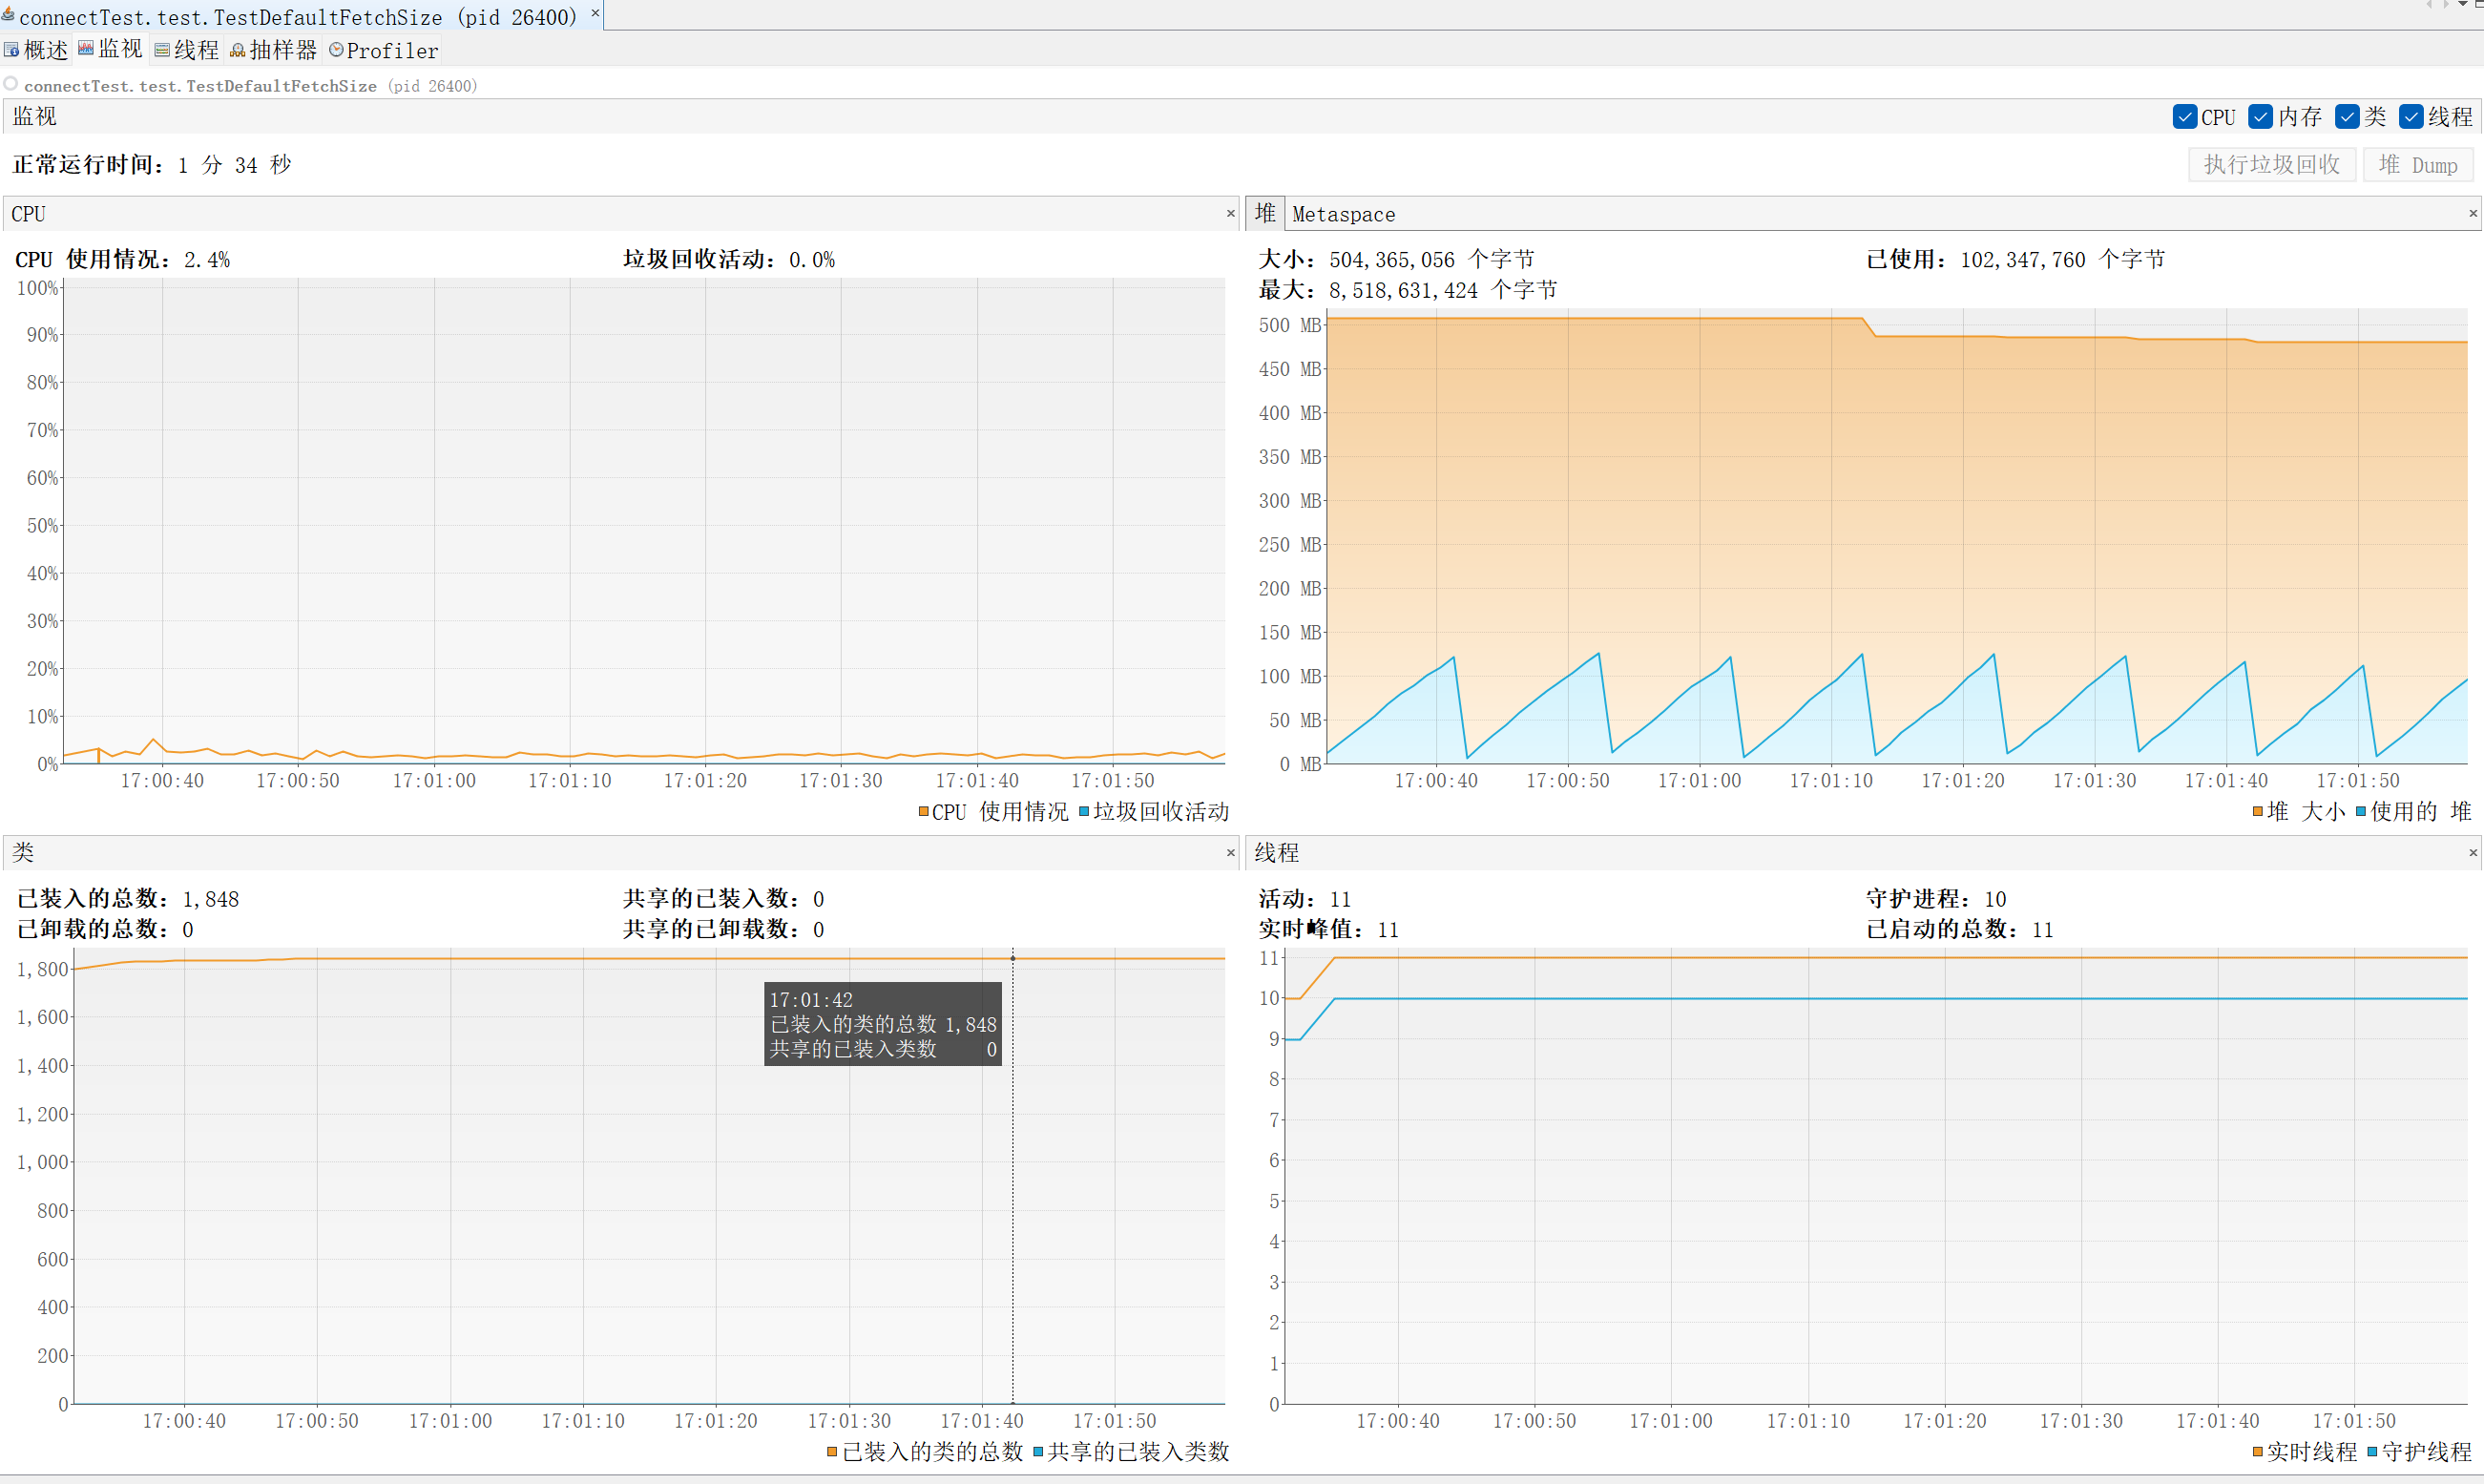Close the heap Metaspace chart panel
Screen dimensions: 2484x1484
click(2472, 214)
